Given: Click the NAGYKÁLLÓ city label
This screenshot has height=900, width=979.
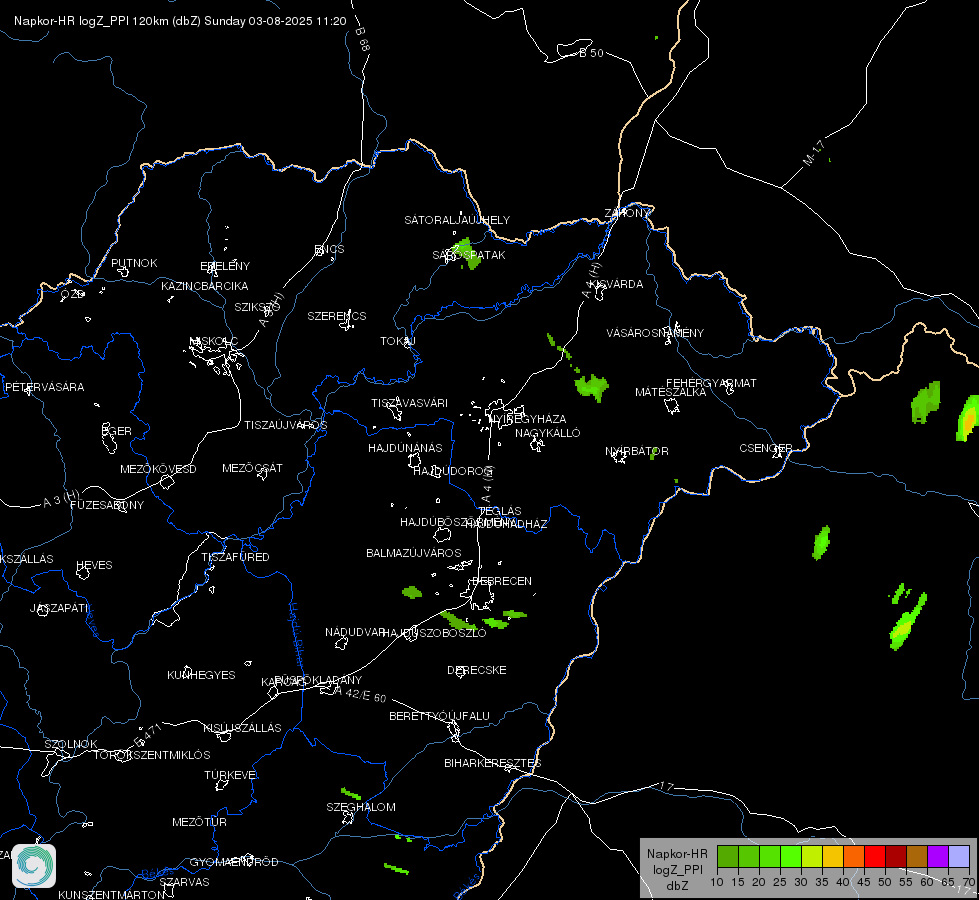Looking at the screenshot, I should point(548,433).
